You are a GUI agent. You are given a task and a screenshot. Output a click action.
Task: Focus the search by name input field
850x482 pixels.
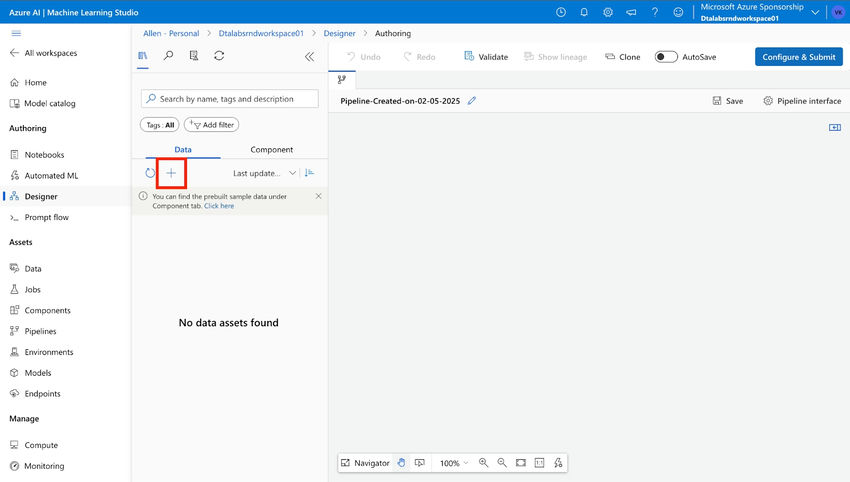click(x=230, y=99)
